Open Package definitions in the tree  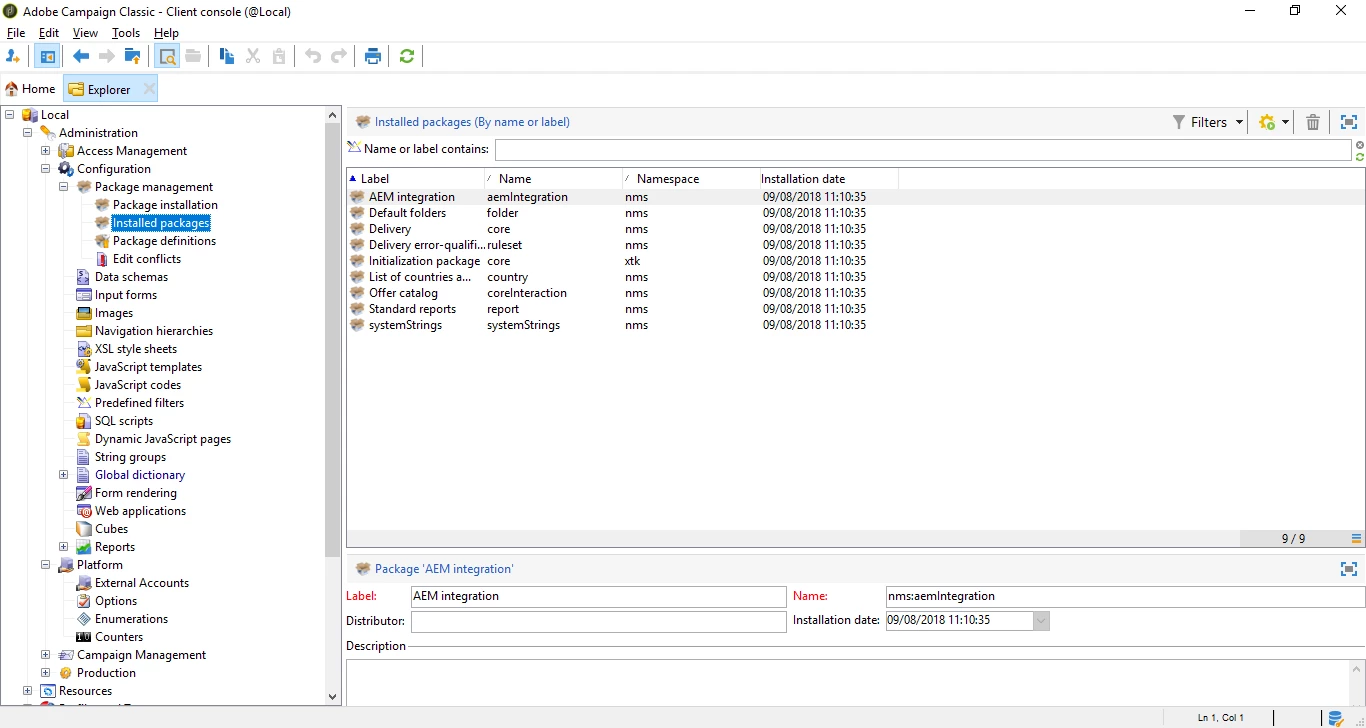tap(164, 241)
